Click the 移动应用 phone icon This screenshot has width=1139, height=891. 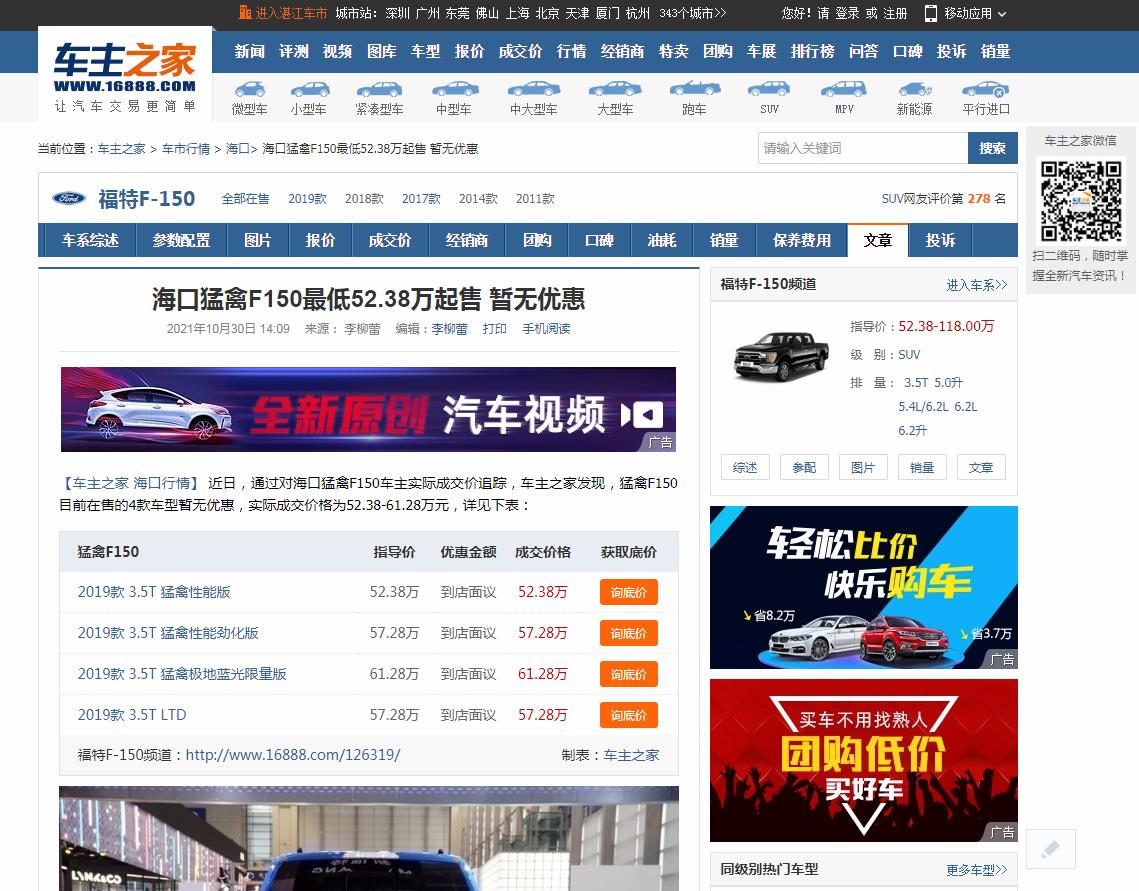point(931,13)
